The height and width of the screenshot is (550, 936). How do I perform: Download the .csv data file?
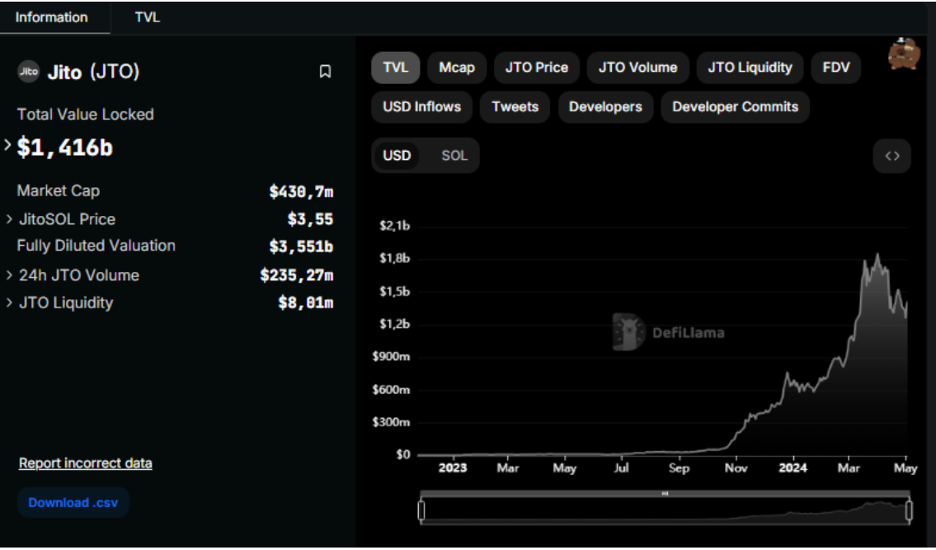coord(73,503)
